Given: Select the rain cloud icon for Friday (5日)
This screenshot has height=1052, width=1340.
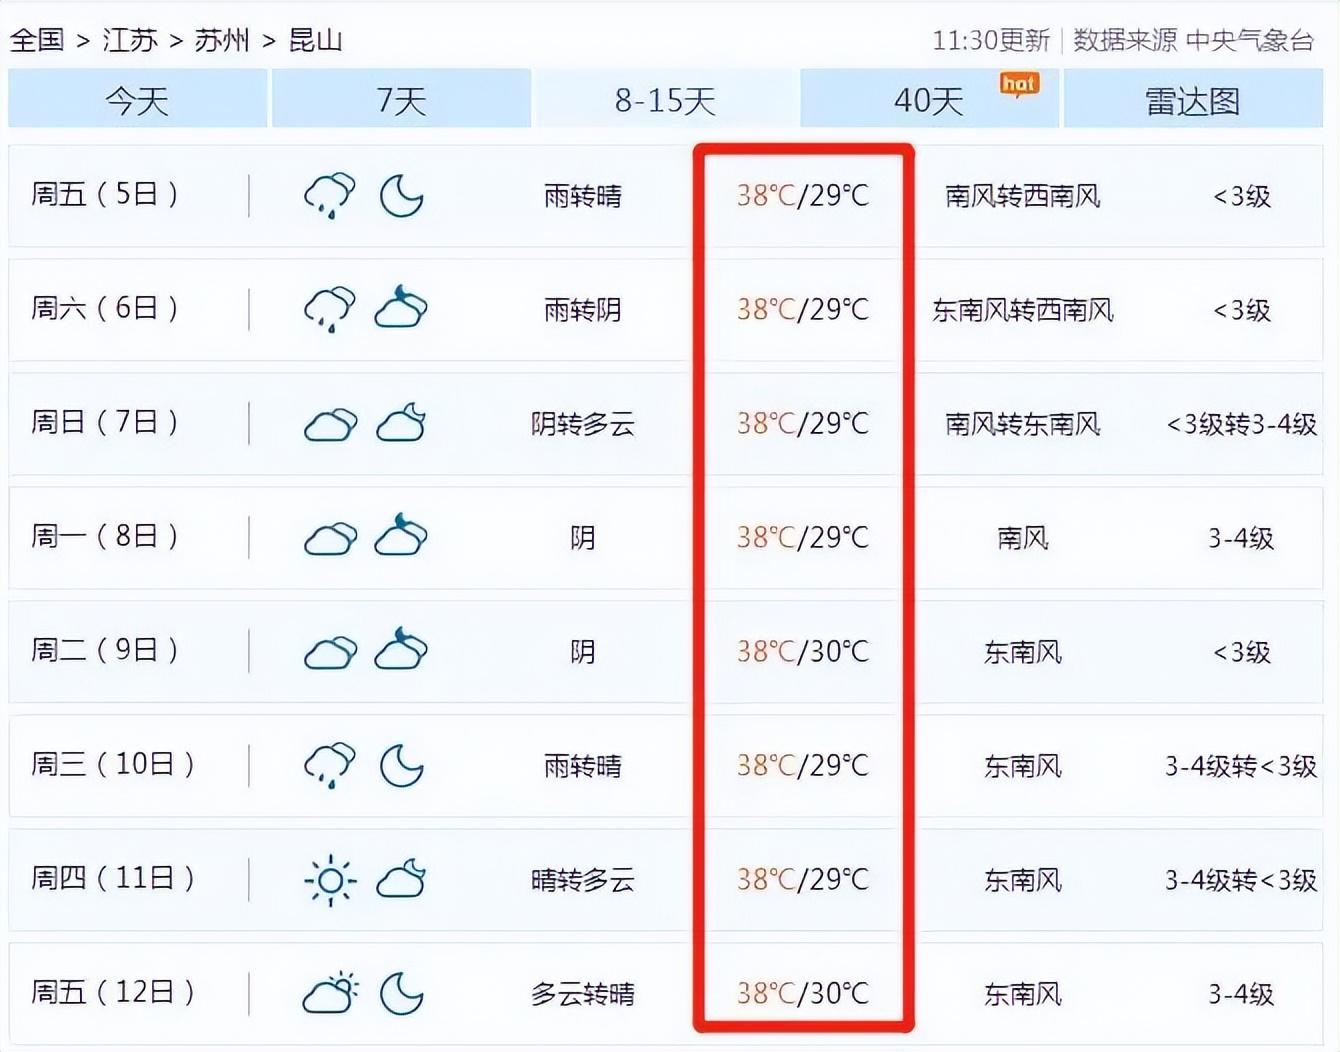Looking at the screenshot, I should pyautogui.click(x=328, y=196).
